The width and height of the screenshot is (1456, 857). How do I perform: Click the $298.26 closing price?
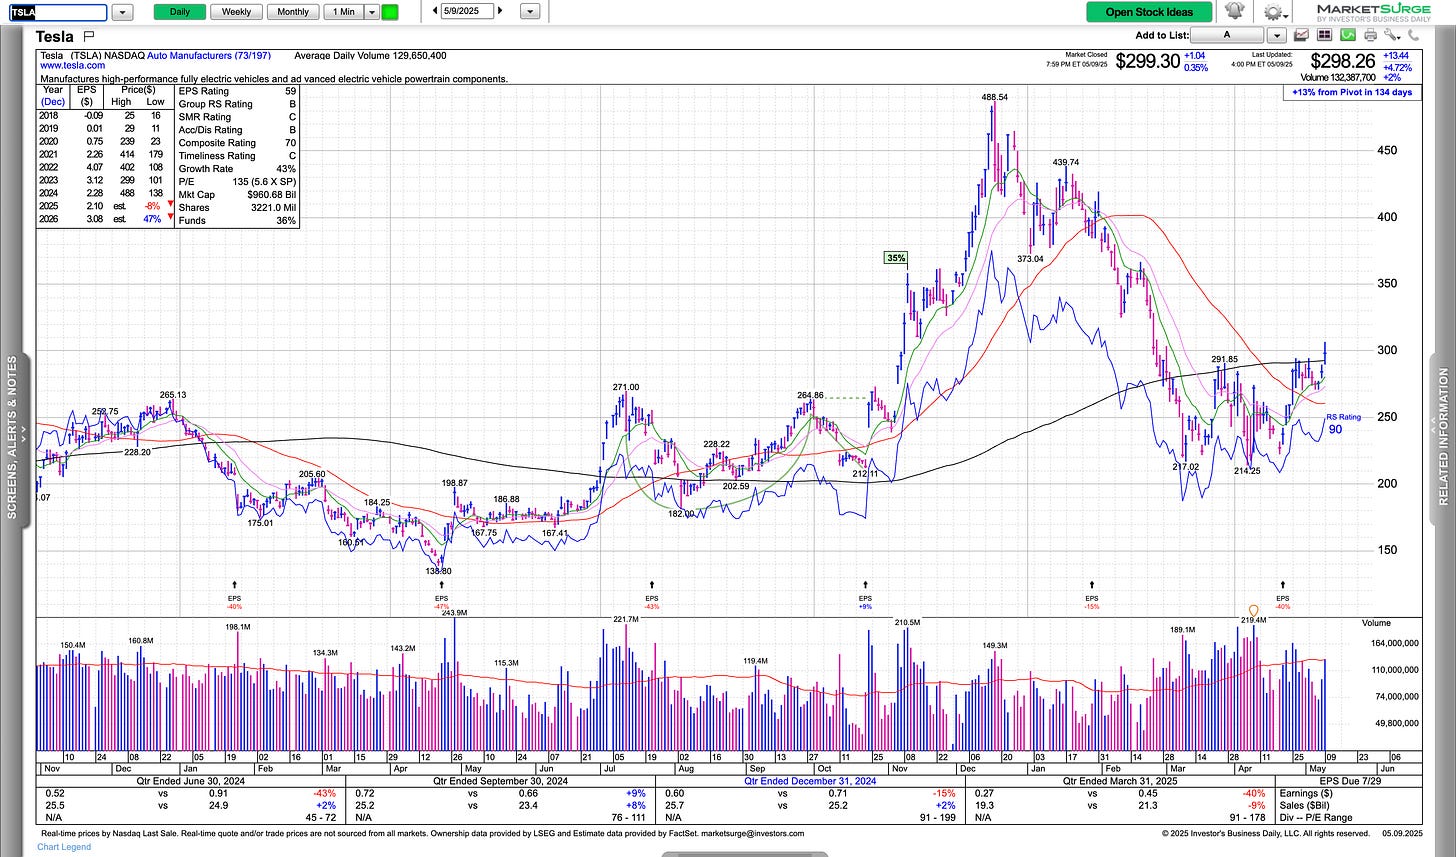pyautogui.click(x=1343, y=62)
